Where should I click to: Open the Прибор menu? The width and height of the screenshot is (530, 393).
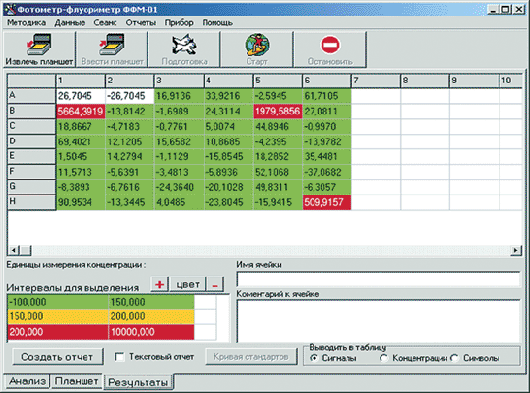179,23
